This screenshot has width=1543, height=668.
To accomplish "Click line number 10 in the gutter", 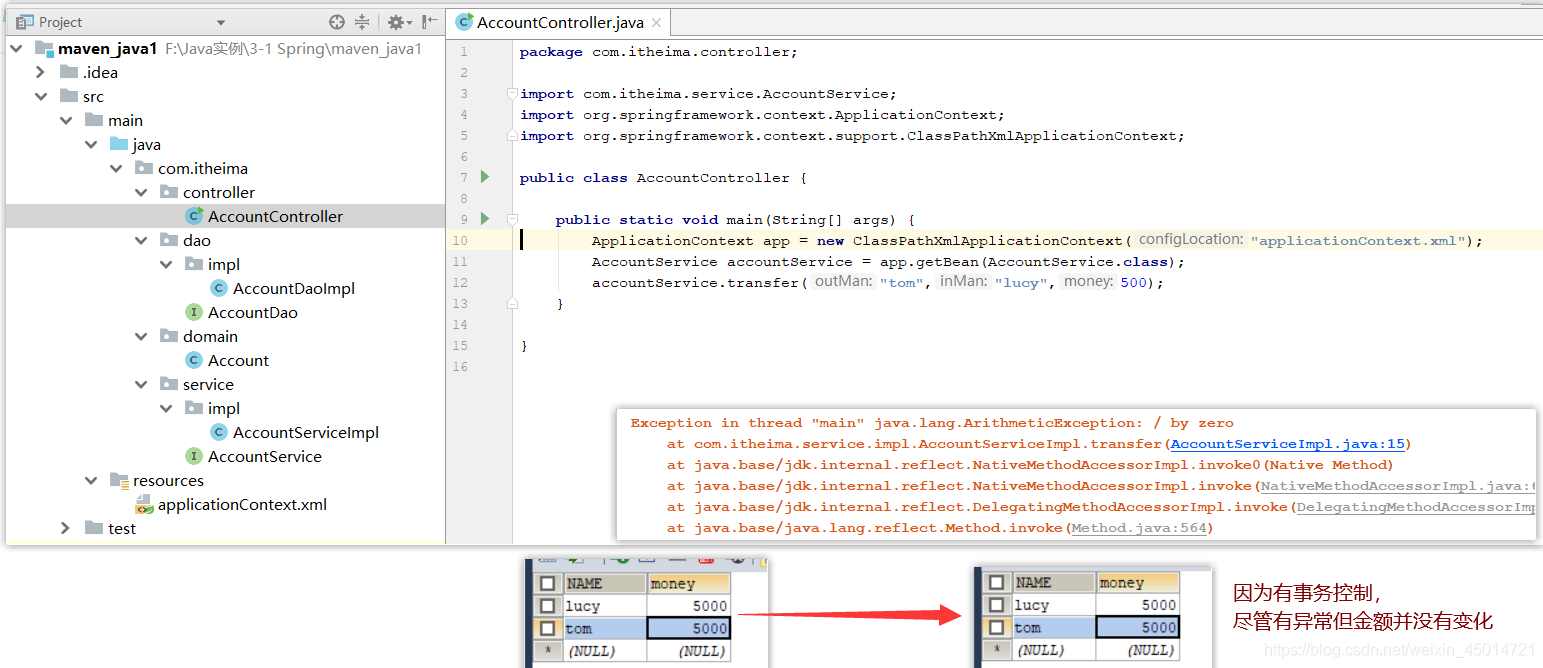I will pos(460,240).
